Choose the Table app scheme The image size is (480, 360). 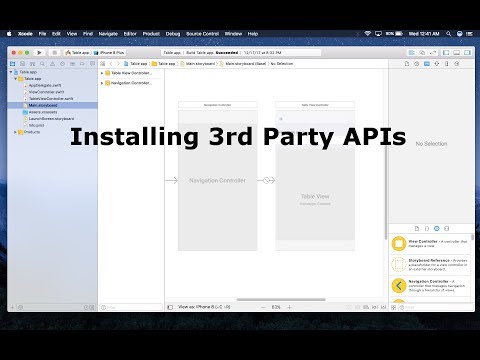(77, 53)
